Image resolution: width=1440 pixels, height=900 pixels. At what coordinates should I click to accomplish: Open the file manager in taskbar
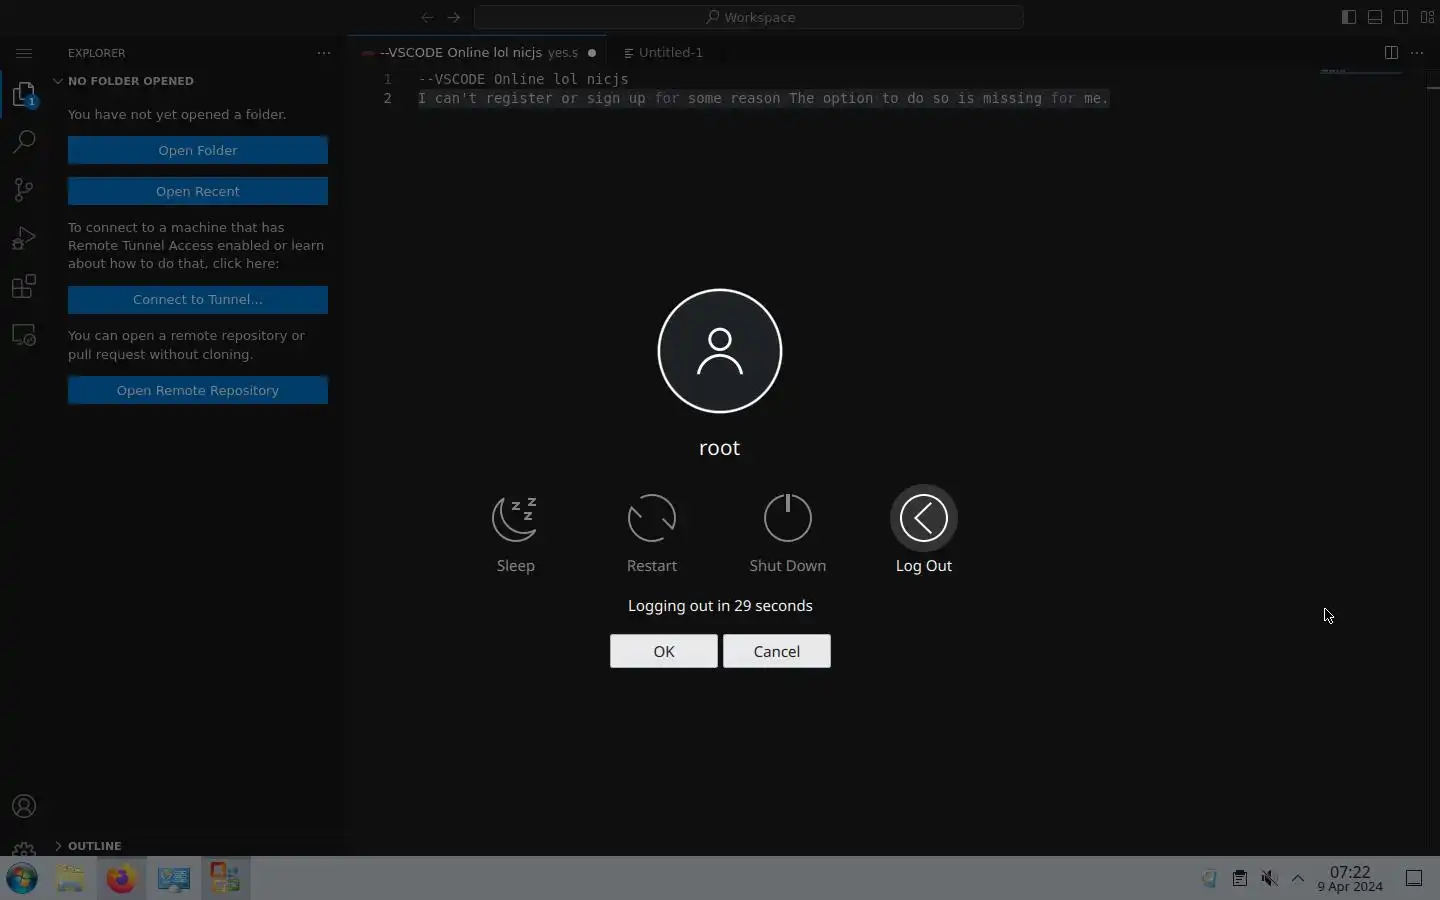70,878
